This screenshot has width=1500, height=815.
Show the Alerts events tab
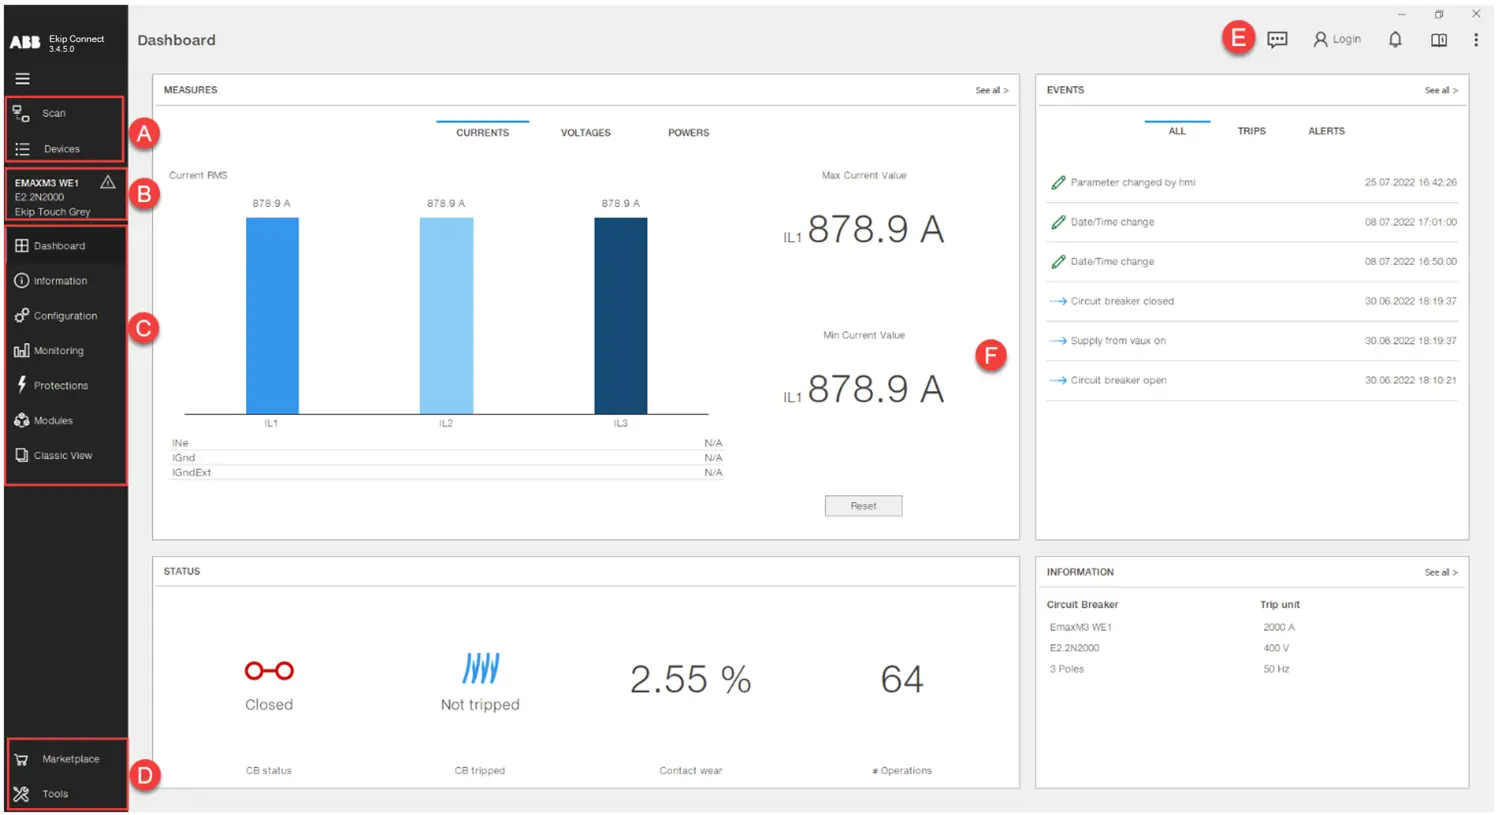pyautogui.click(x=1326, y=131)
